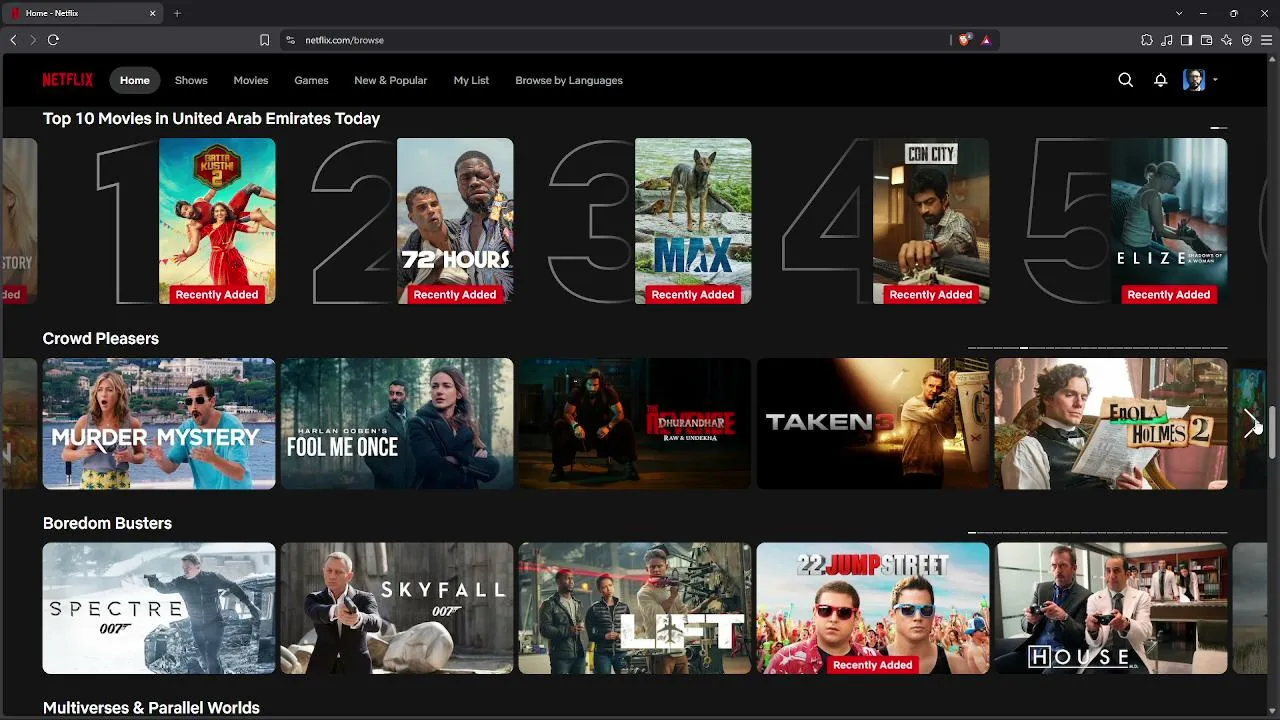Open site settings icon beside URL
Screen dimensions: 1280x720
291,40
